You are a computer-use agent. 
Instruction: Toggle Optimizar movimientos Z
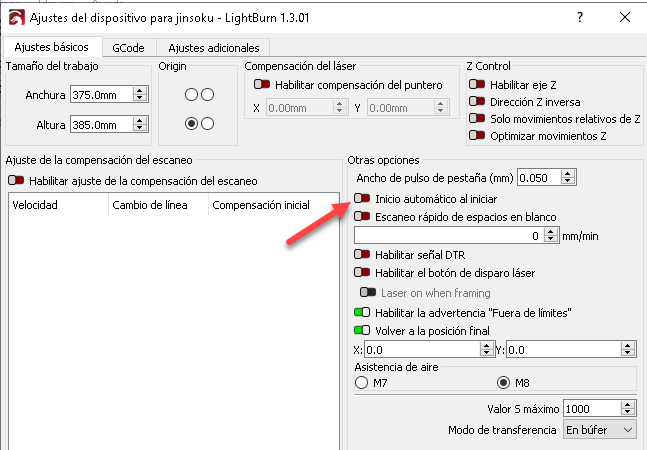point(477,135)
